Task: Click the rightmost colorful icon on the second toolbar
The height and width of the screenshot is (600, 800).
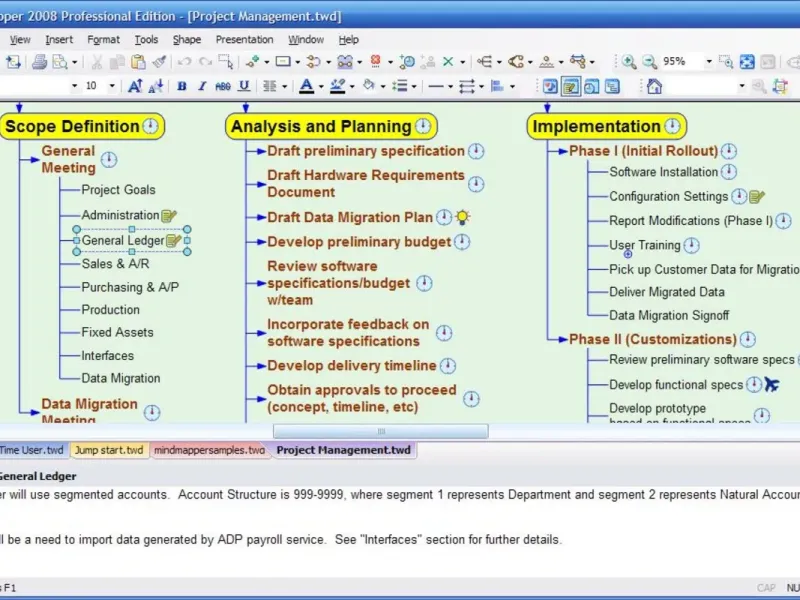Action: [780, 86]
